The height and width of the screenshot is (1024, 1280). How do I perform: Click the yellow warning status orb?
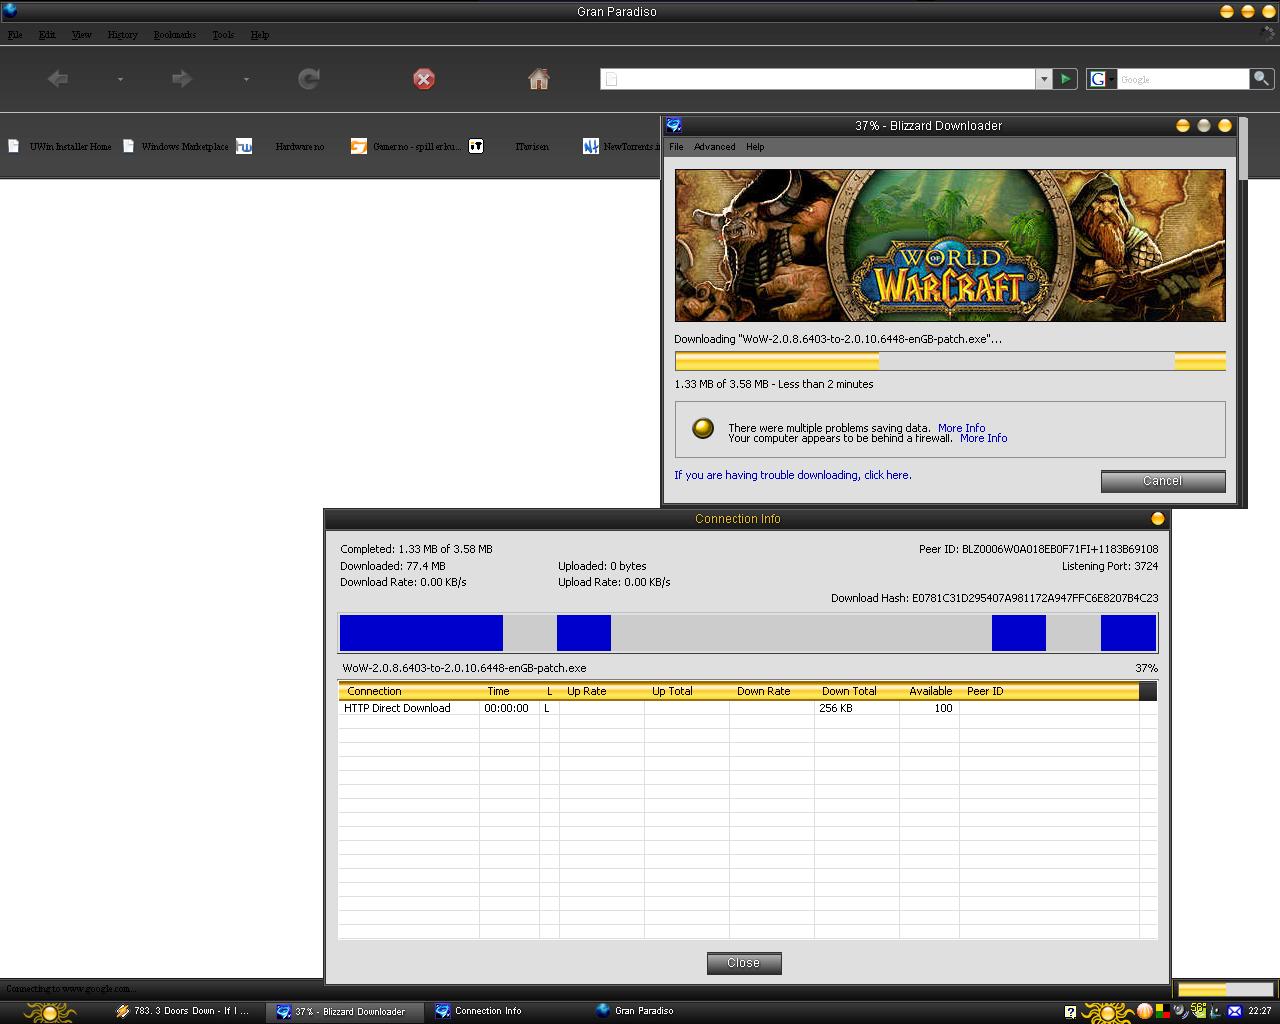click(703, 428)
